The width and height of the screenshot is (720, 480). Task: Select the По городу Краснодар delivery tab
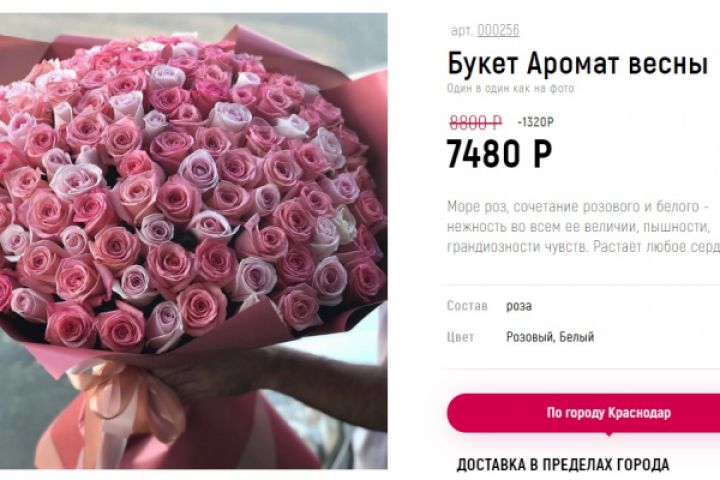click(584, 412)
